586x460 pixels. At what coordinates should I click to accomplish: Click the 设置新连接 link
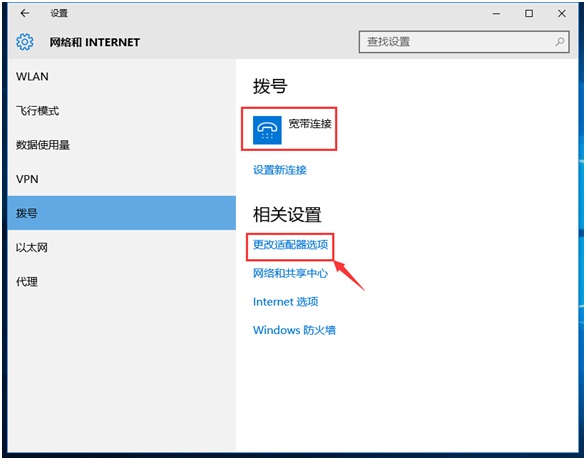tap(280, 170)
